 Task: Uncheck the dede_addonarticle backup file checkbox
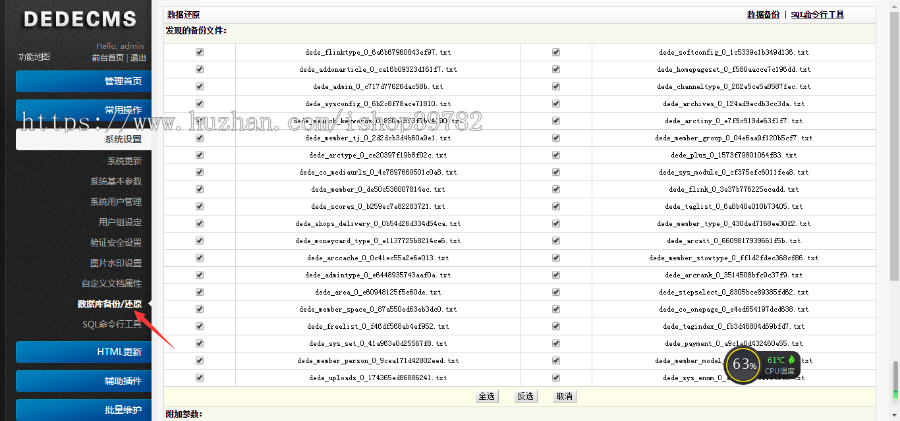click(x=199, y=69)
